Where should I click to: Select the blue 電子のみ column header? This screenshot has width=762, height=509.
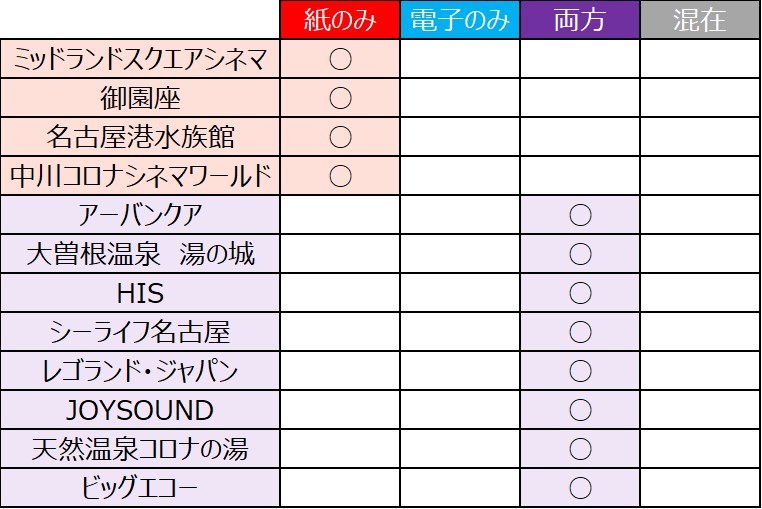click(460, 20)
